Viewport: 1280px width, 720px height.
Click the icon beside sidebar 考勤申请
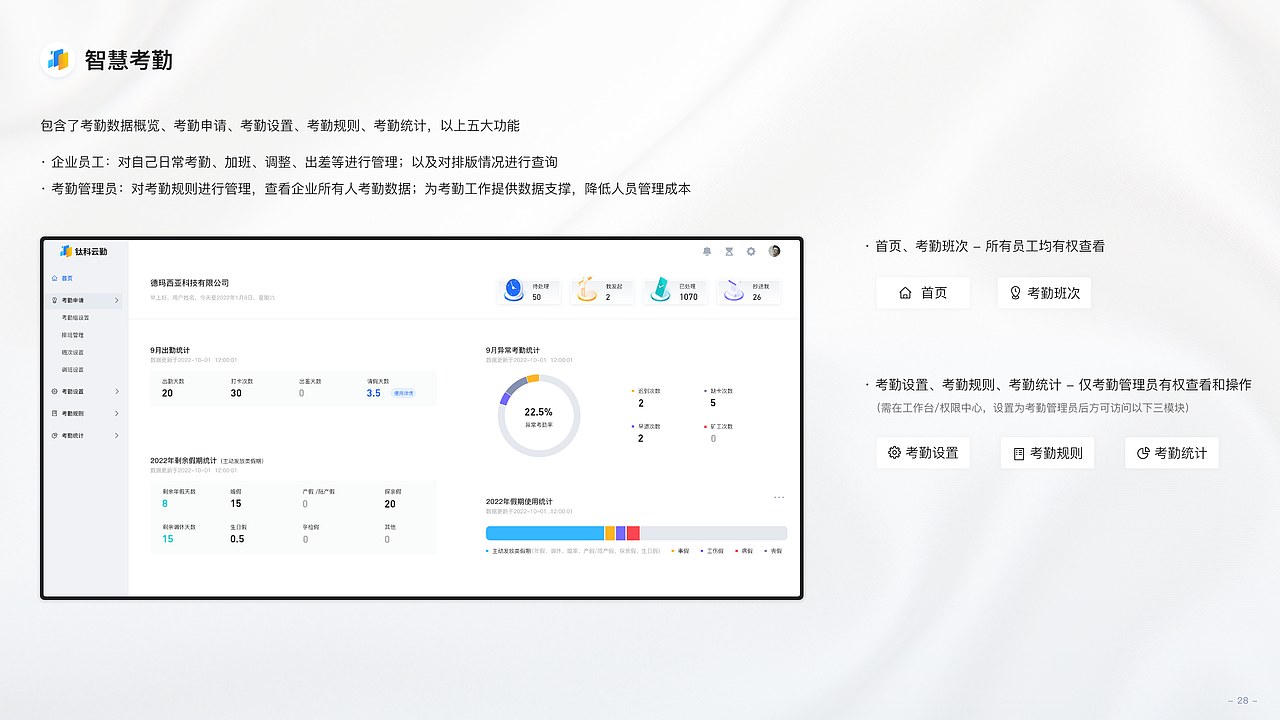point(54,300)
